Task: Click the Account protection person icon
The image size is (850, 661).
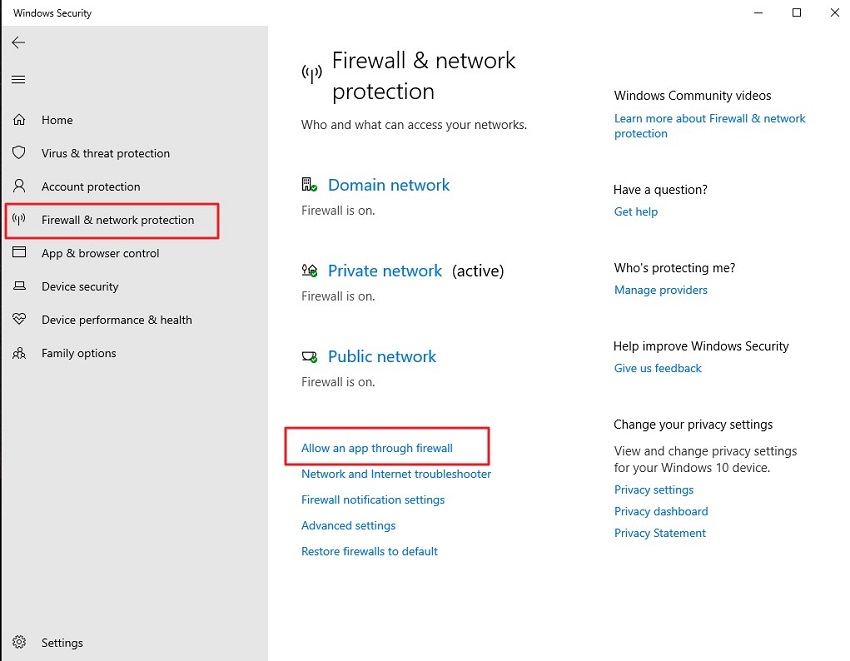Action: tap(19, 186)
